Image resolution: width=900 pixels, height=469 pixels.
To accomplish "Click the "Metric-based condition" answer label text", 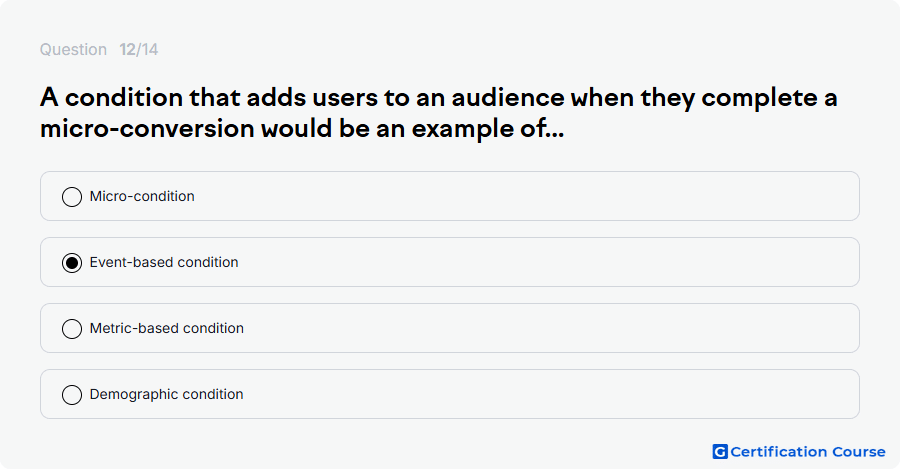I will click(166, 328).
